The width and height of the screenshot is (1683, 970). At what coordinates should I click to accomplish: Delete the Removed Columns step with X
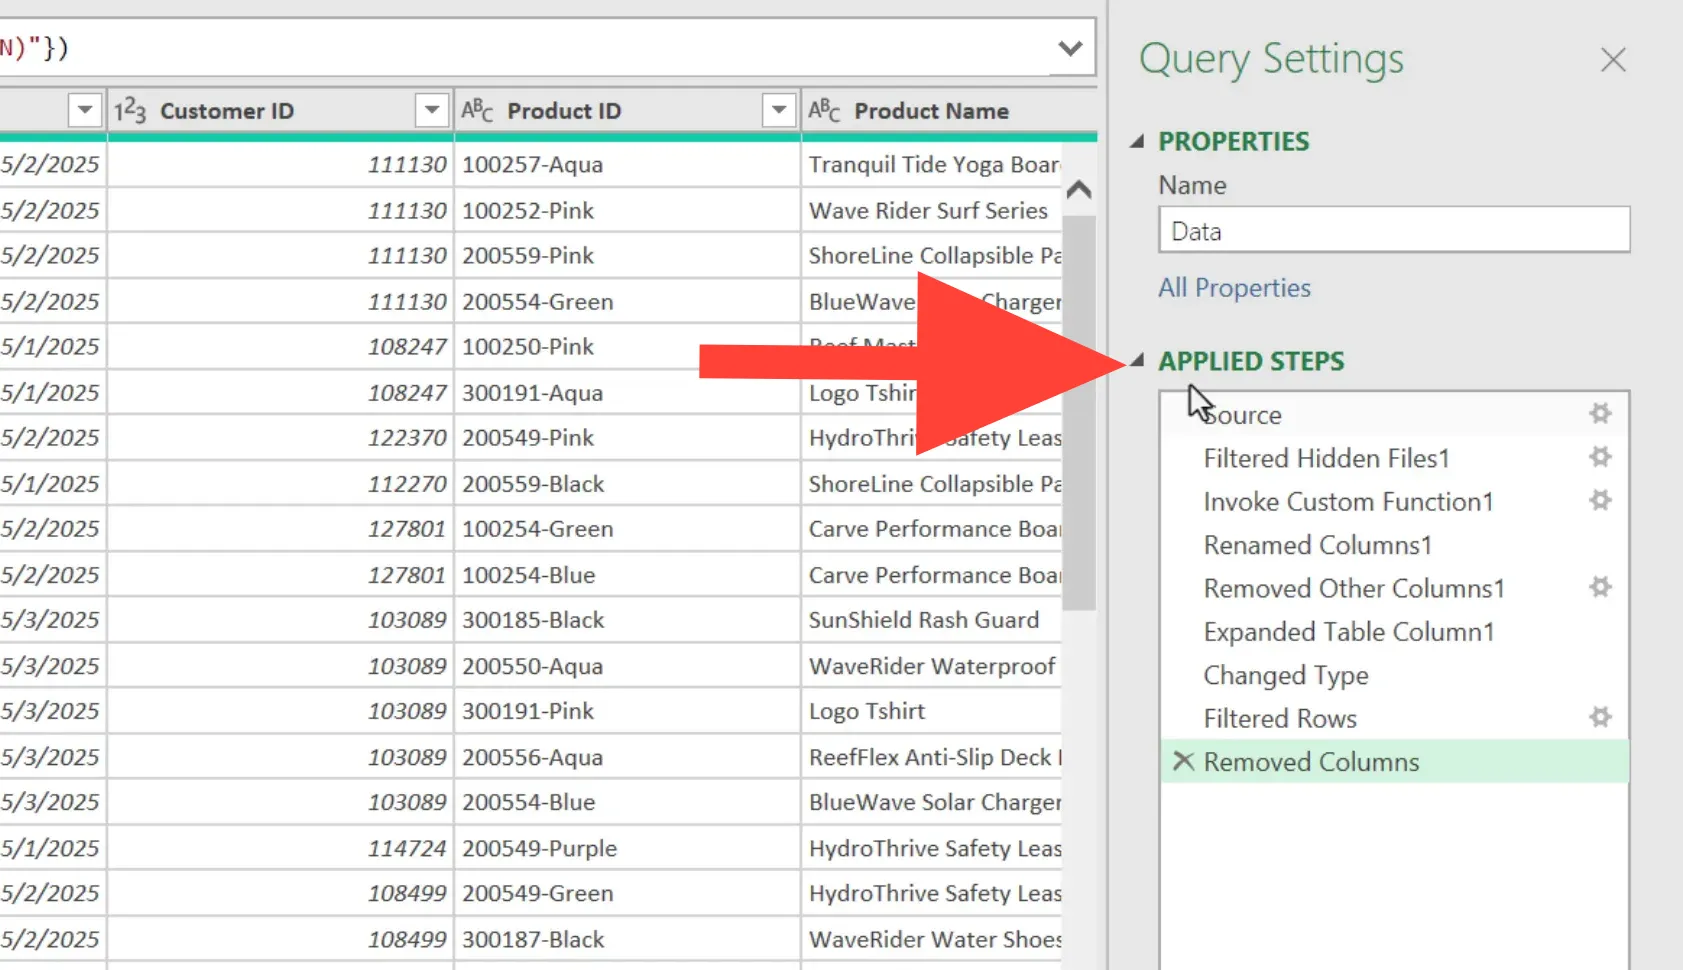click(x=1183, y=762)
